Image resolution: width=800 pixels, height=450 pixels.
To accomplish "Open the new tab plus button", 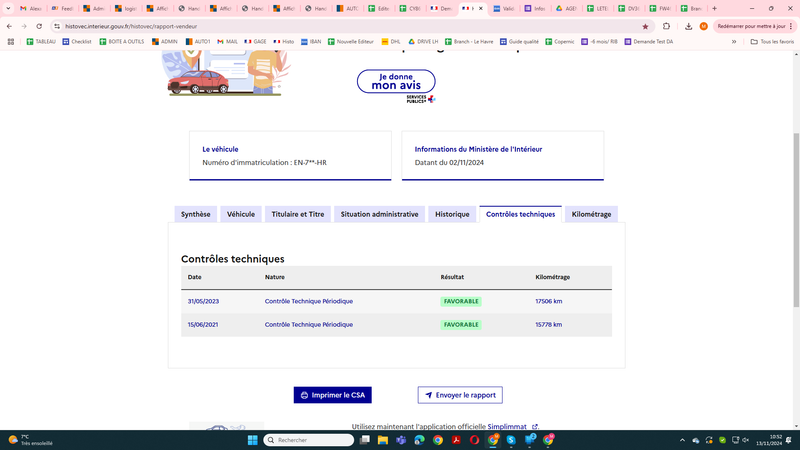I will click(714, 8).
